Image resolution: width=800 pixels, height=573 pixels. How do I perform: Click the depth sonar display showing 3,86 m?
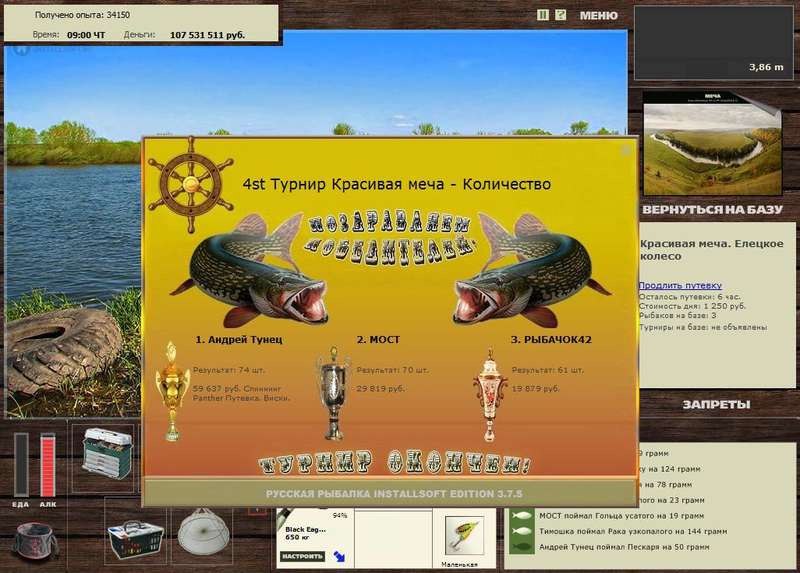pyautogui.click(x=714, y=43)
